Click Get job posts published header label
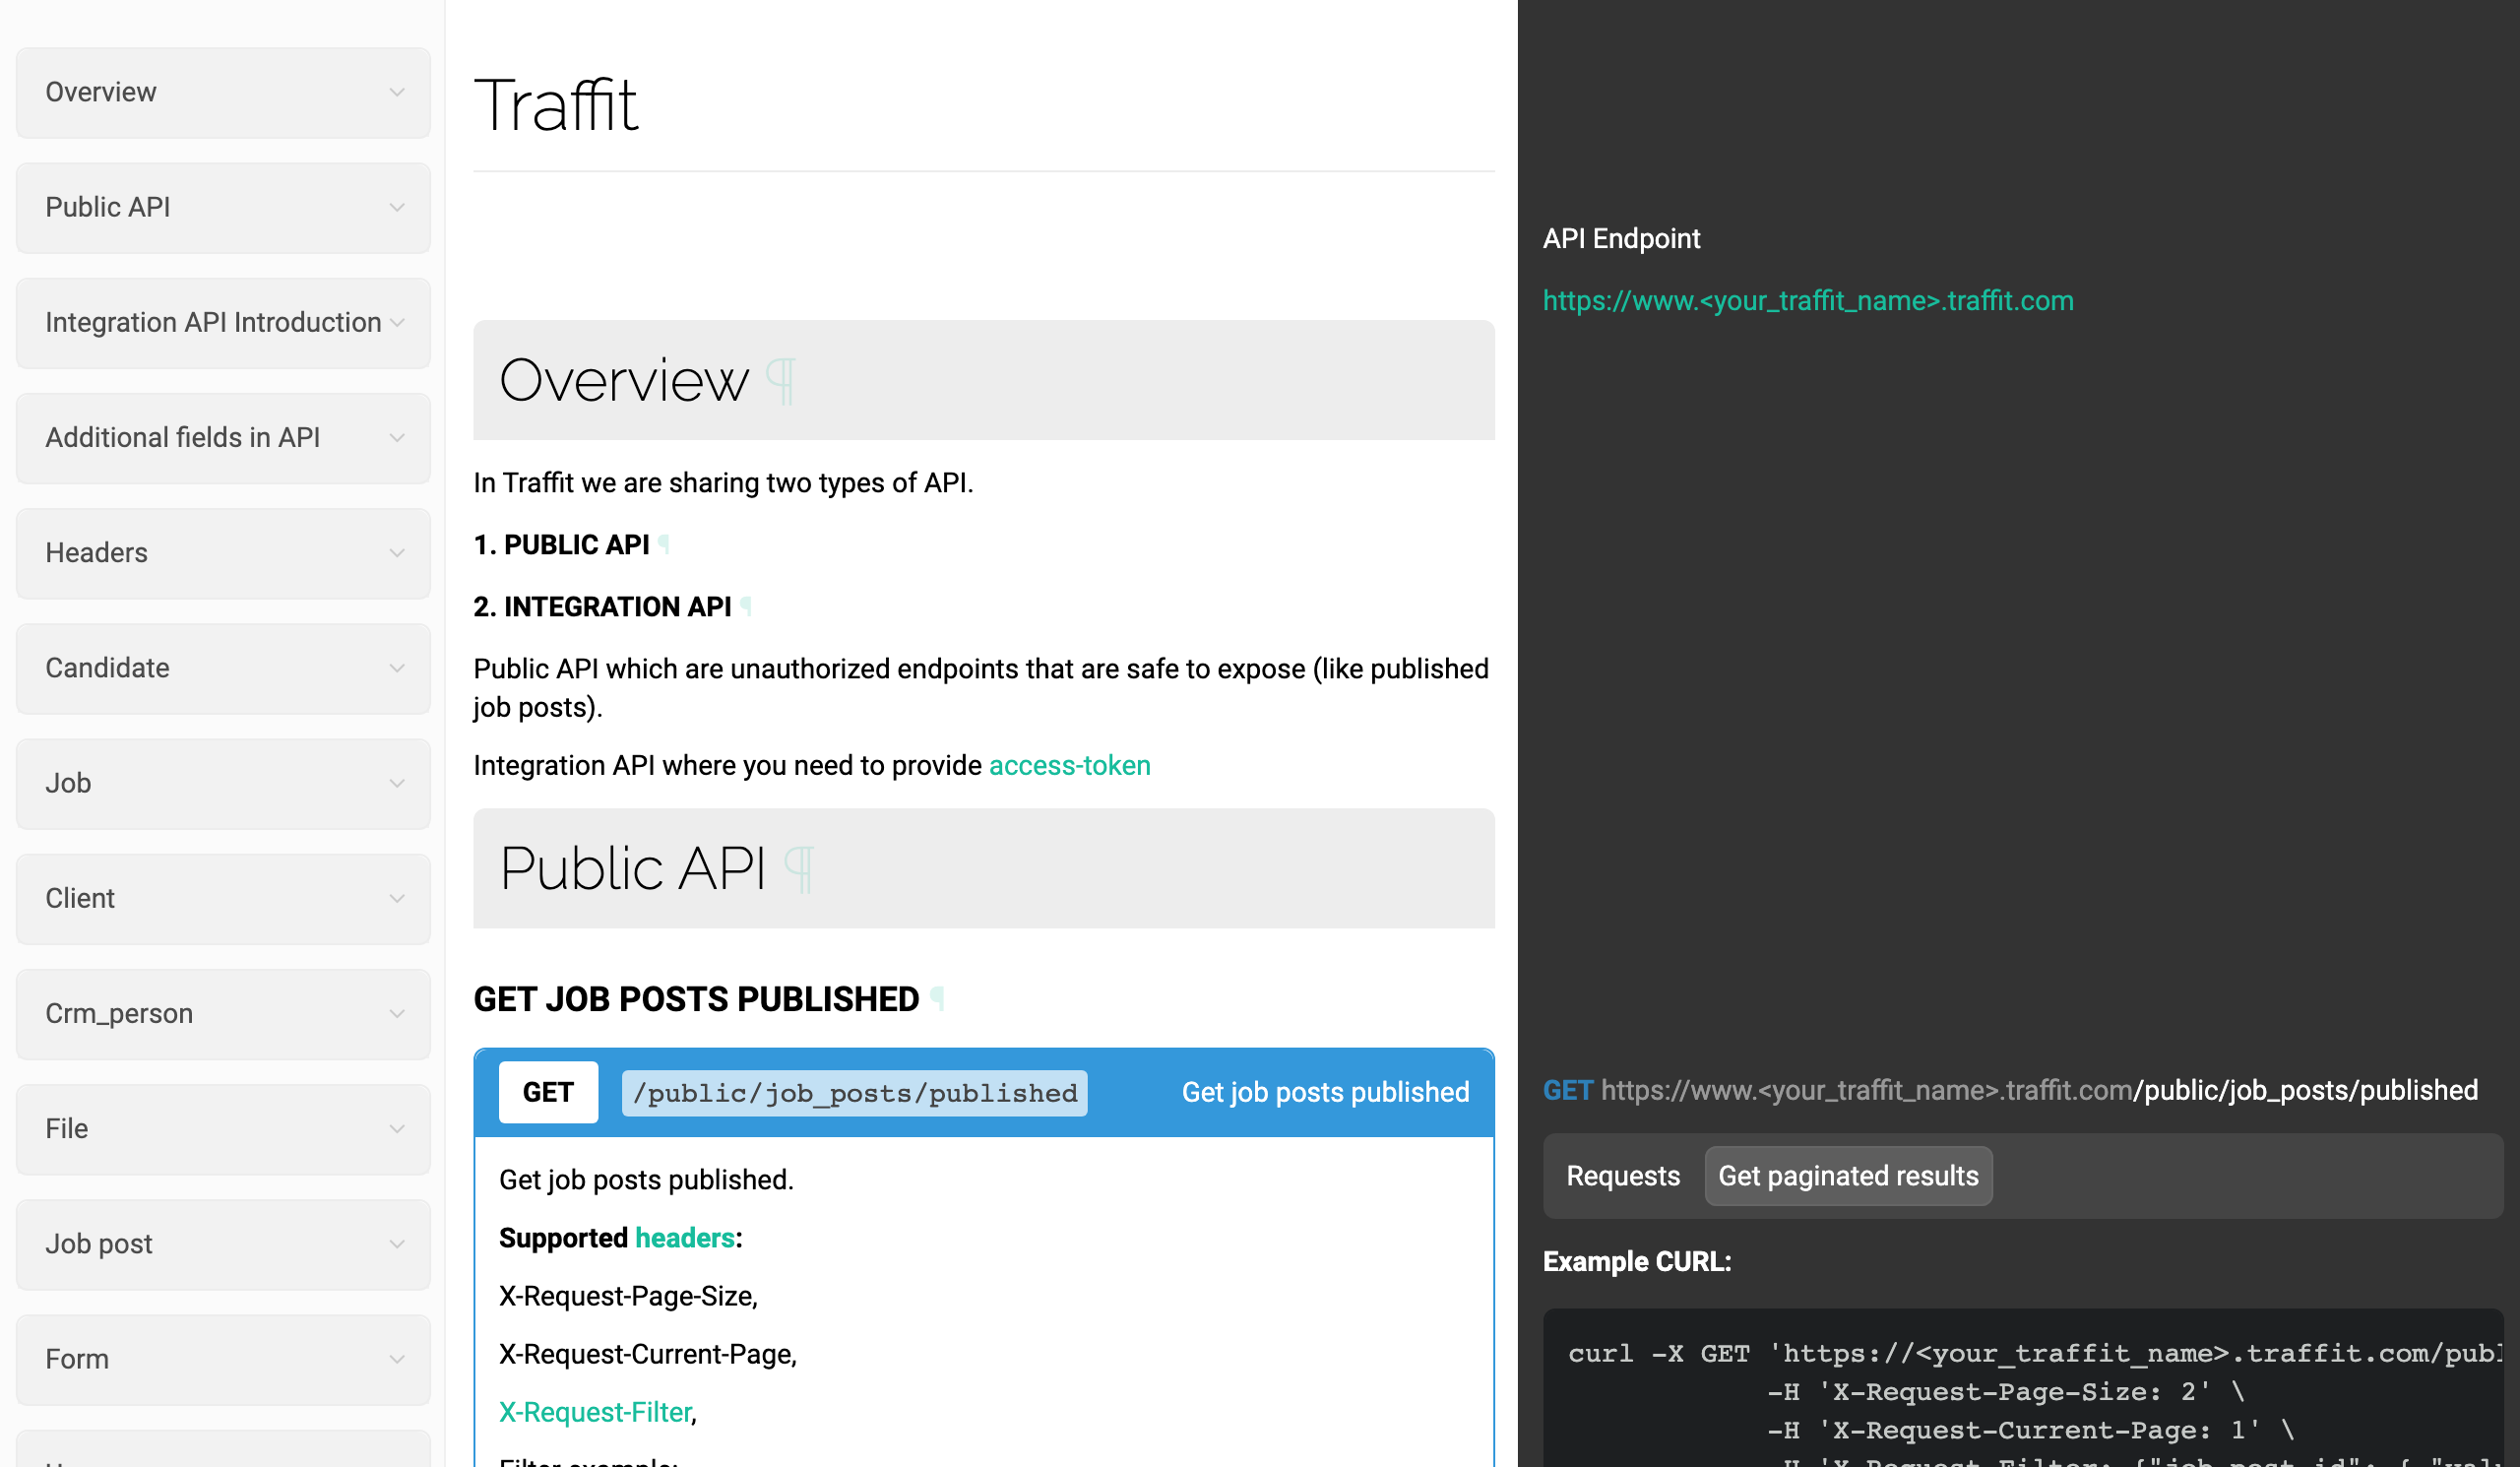The image size is (2520, 1467). click(1325, 1092)
